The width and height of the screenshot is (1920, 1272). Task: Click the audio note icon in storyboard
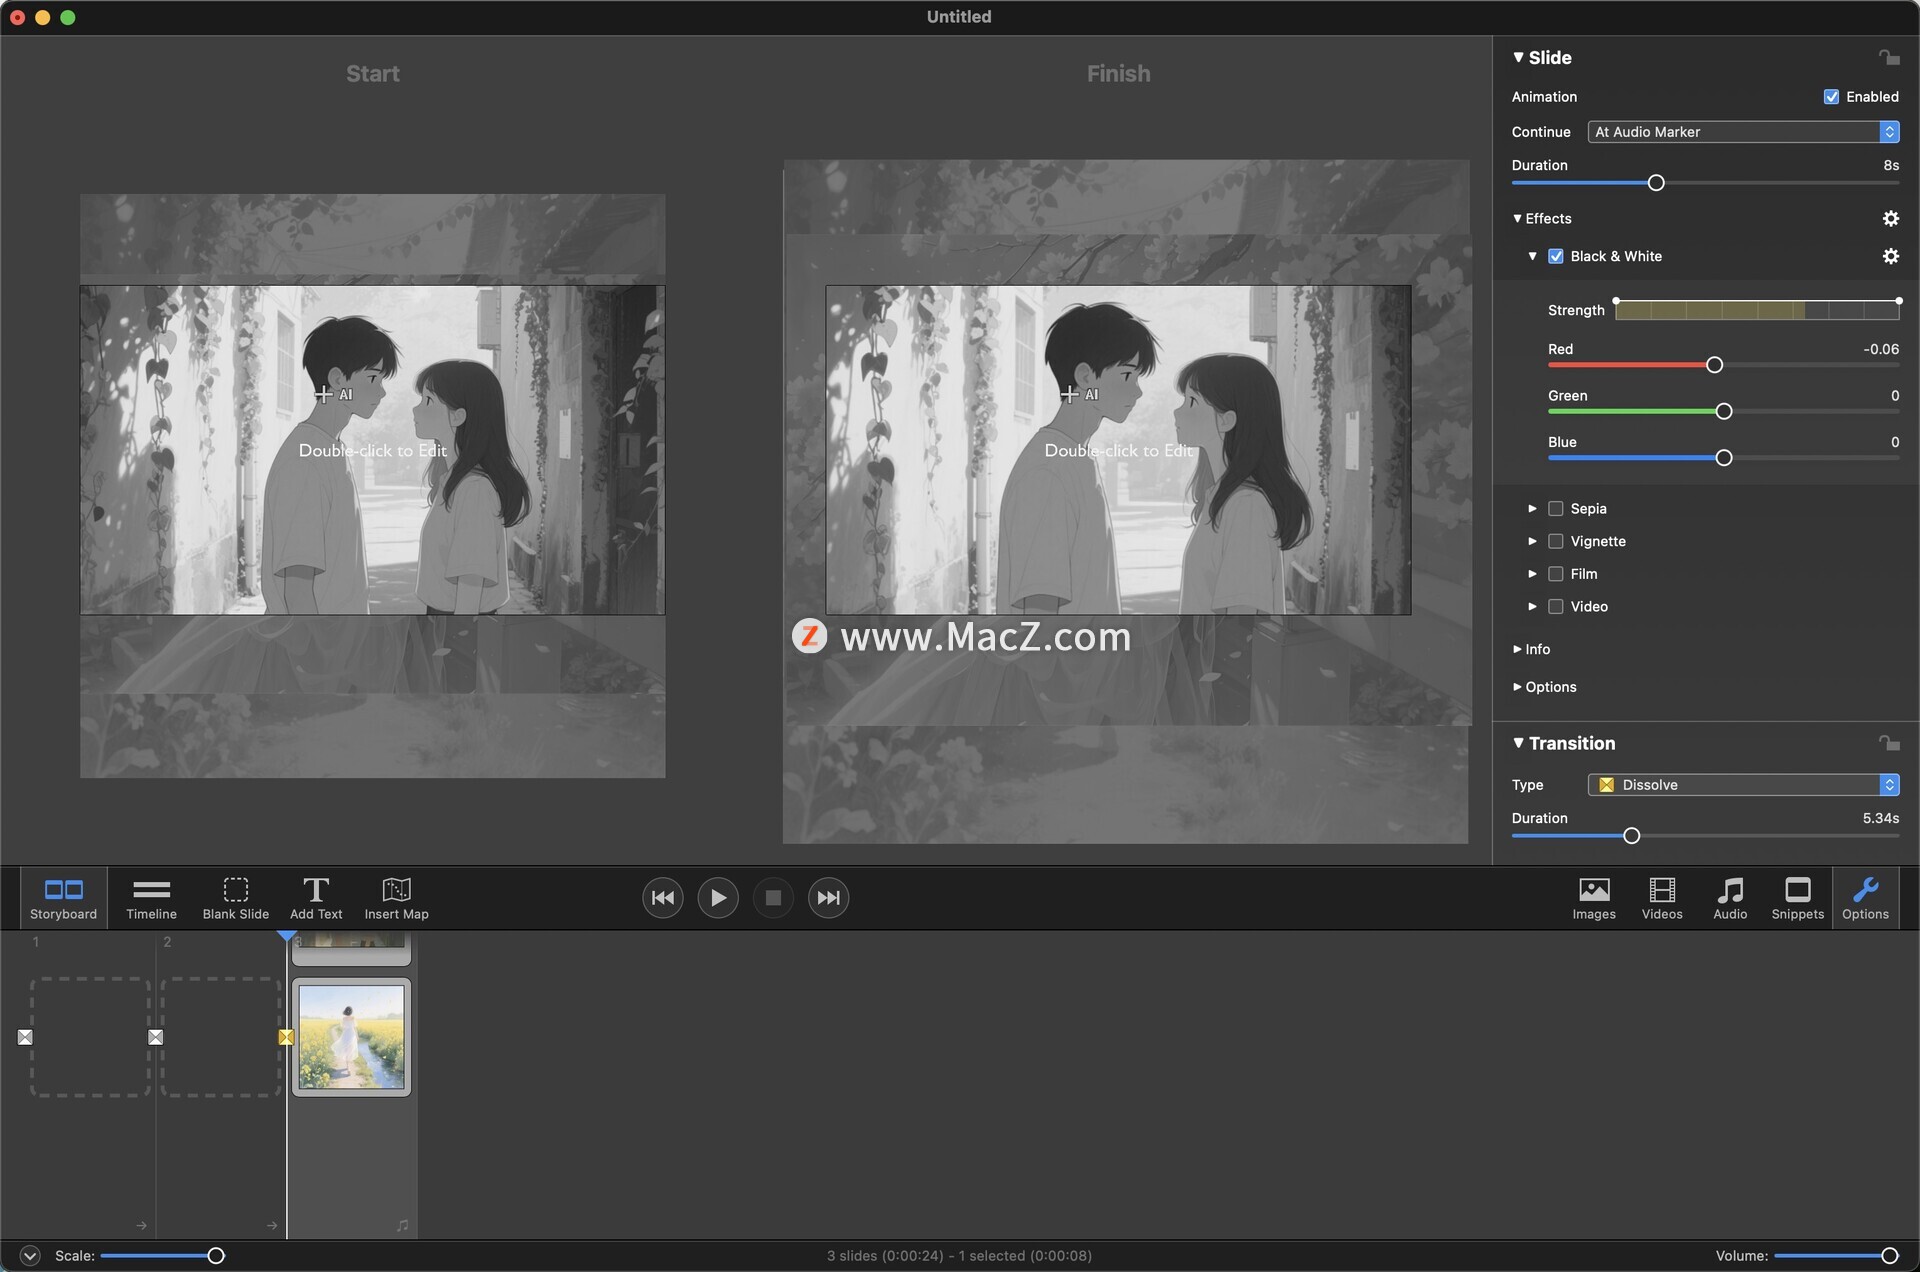[x=402, y=1225]
